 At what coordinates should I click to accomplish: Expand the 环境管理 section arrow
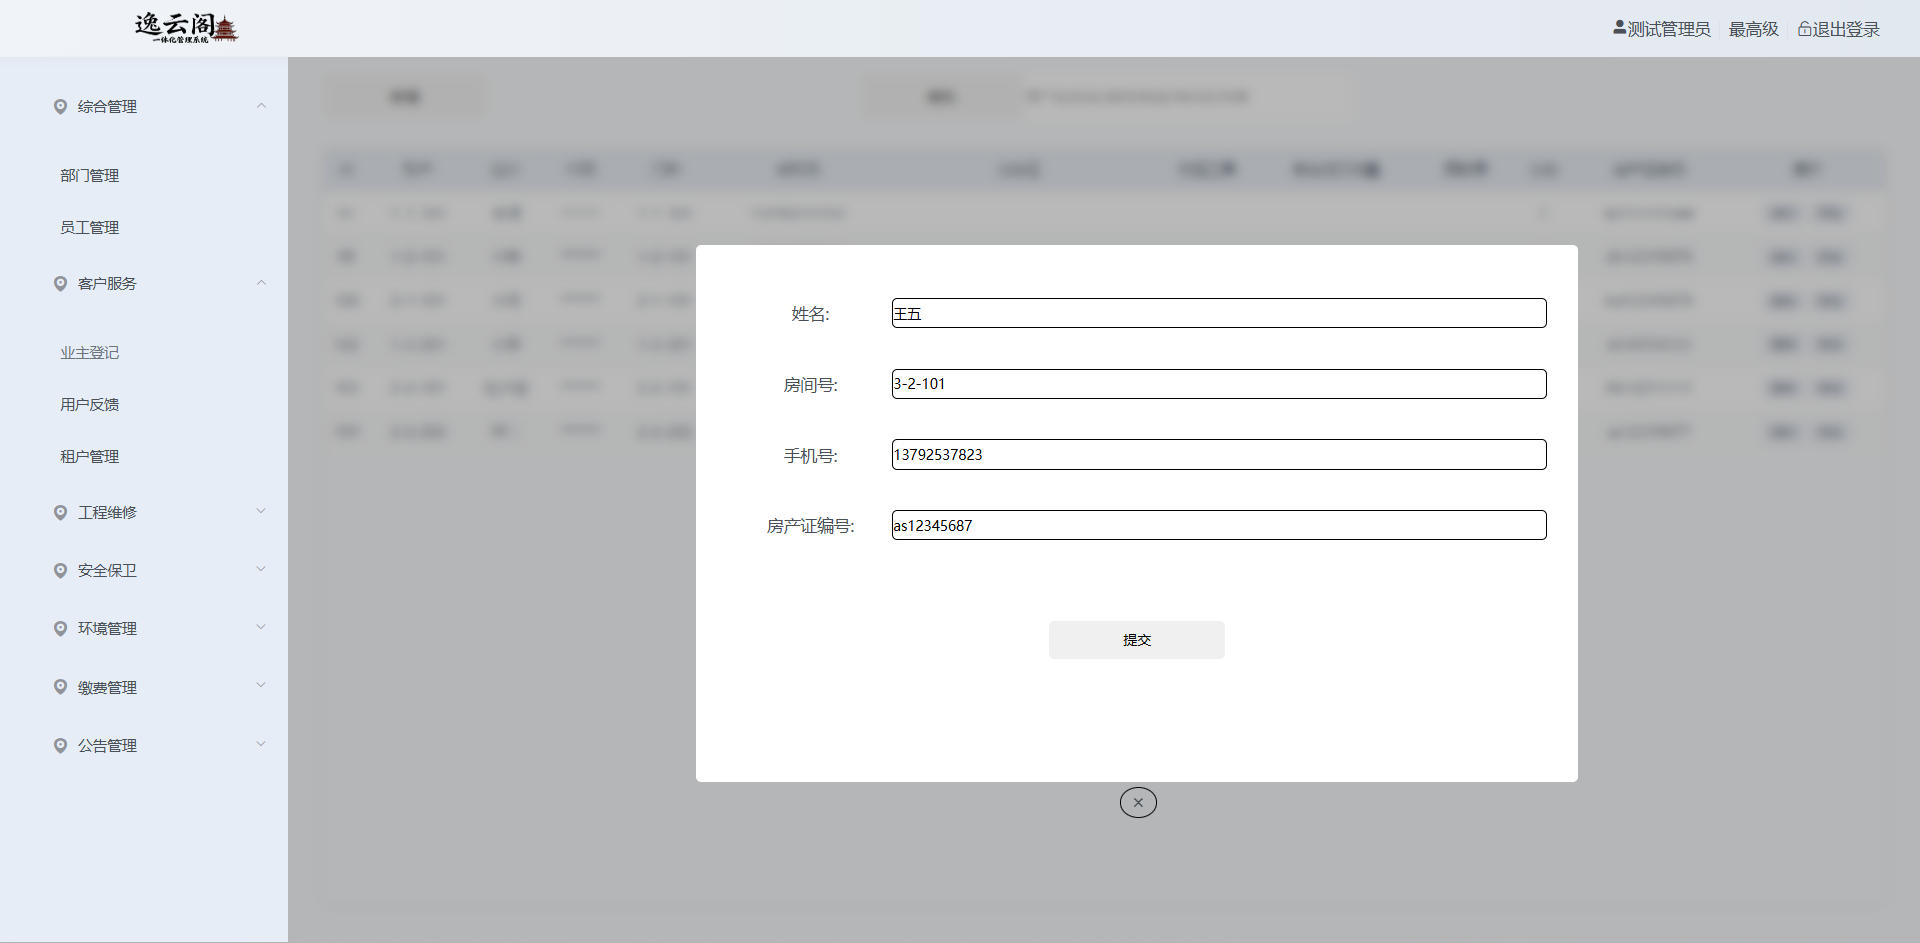point(261,628)
